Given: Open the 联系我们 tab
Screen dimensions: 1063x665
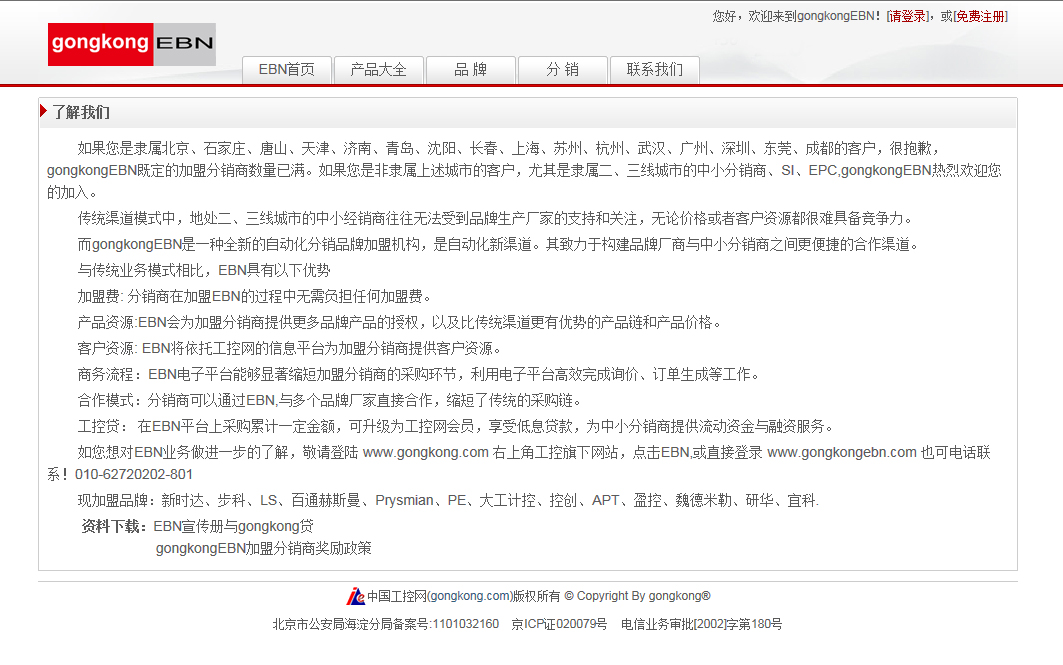Looking at the screenshot, I should coord(654,70).
